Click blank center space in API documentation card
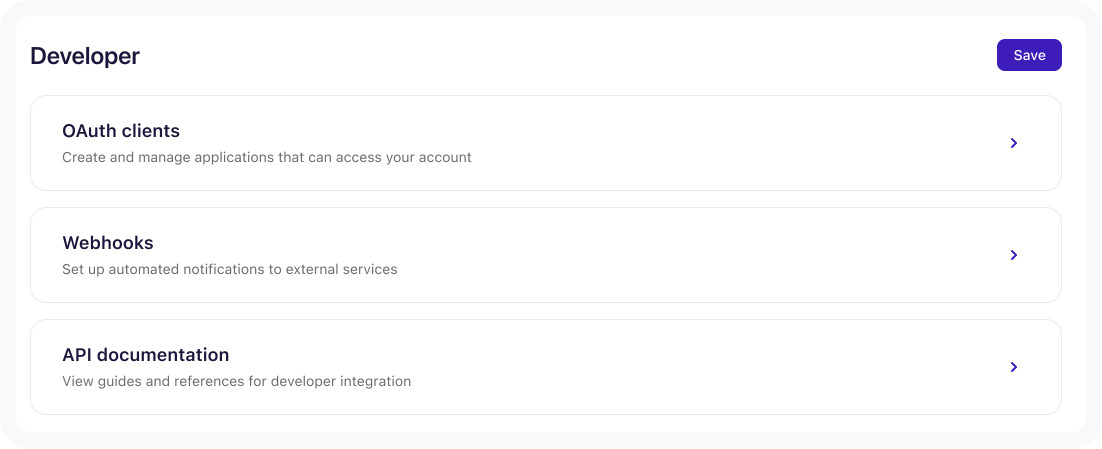The width and height of the screenshot is (1102, 449). [700, 367]
